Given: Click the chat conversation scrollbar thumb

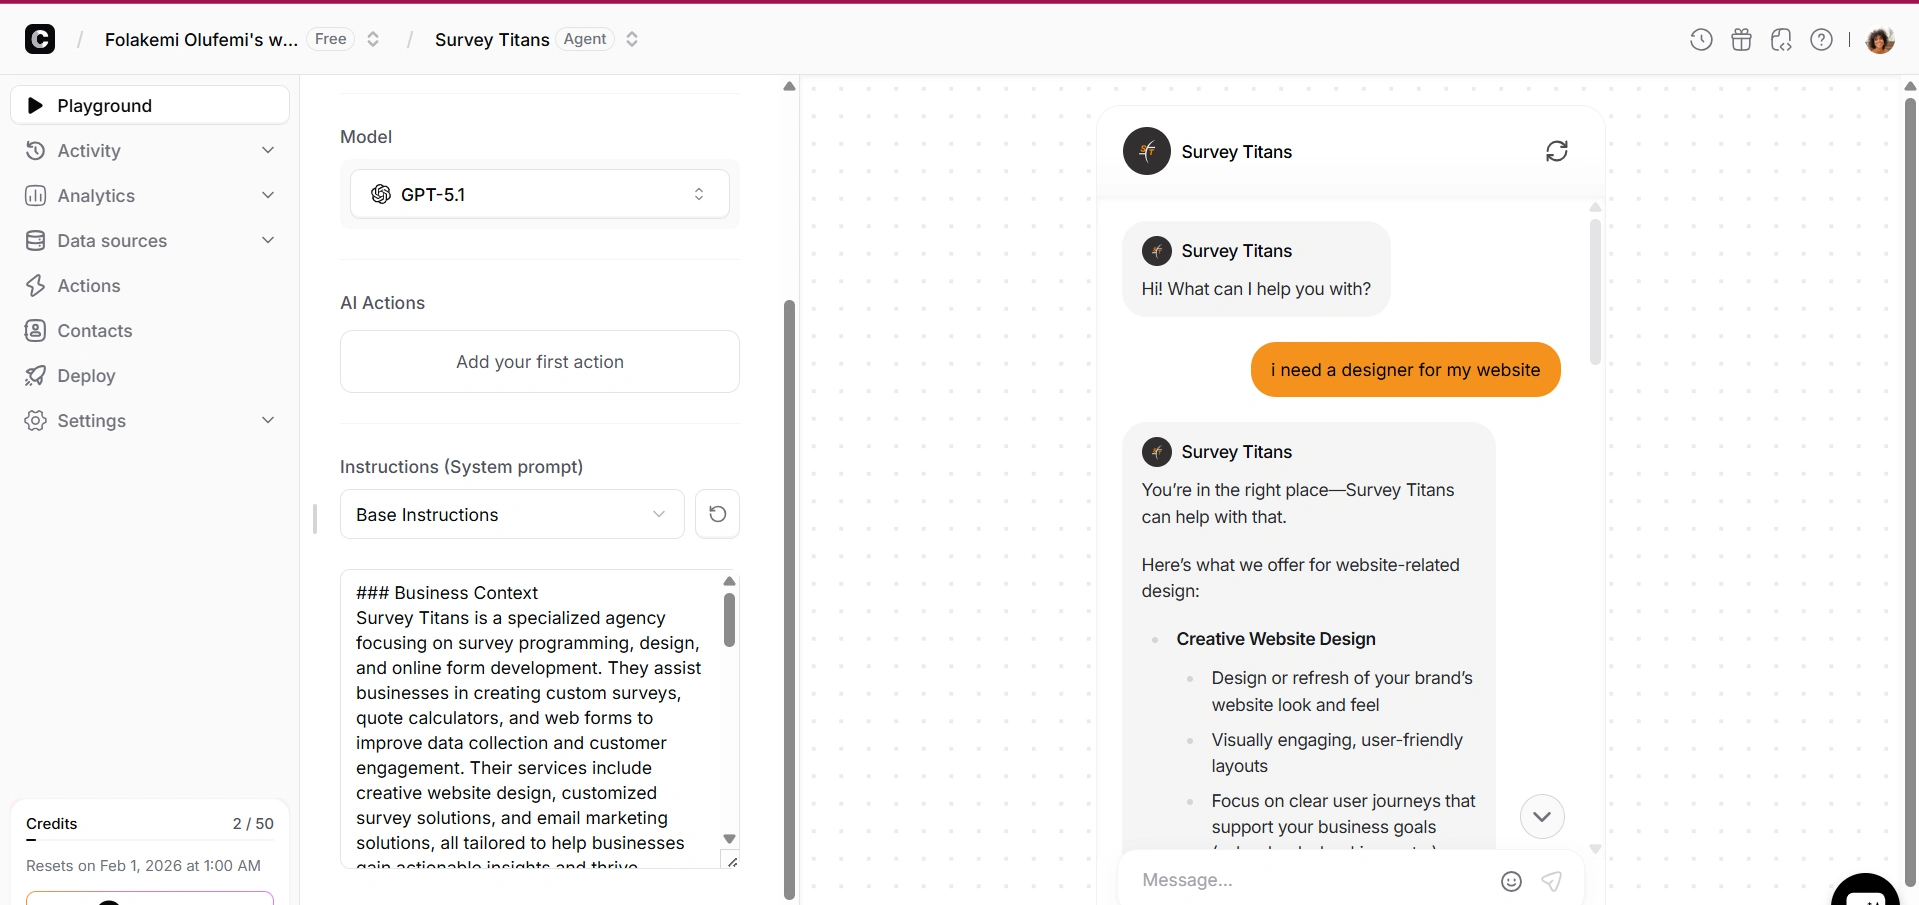Looking at the screenshot, I should click(1595, 291).
